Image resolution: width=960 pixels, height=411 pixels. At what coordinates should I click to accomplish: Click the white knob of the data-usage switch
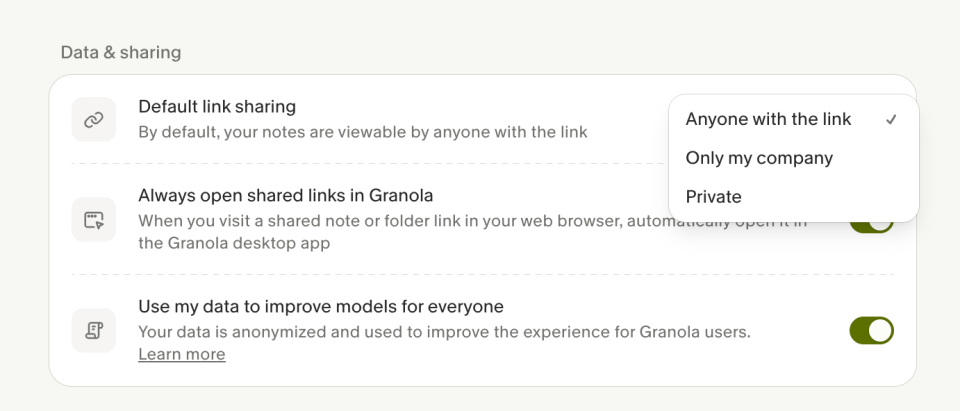click(880, 331)
